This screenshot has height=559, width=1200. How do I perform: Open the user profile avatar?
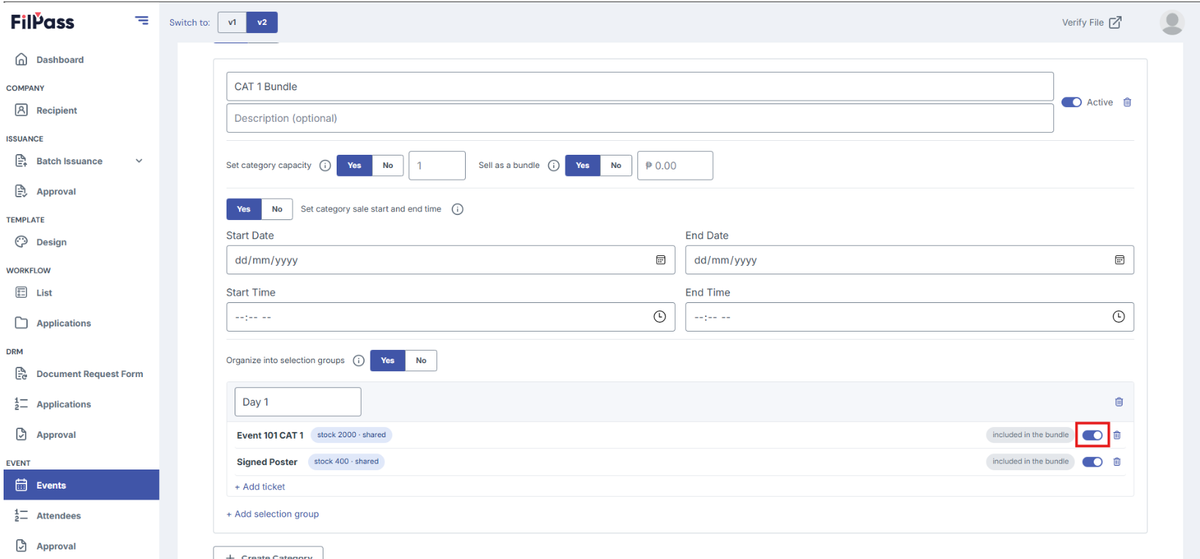click(x=1172, y=22)
